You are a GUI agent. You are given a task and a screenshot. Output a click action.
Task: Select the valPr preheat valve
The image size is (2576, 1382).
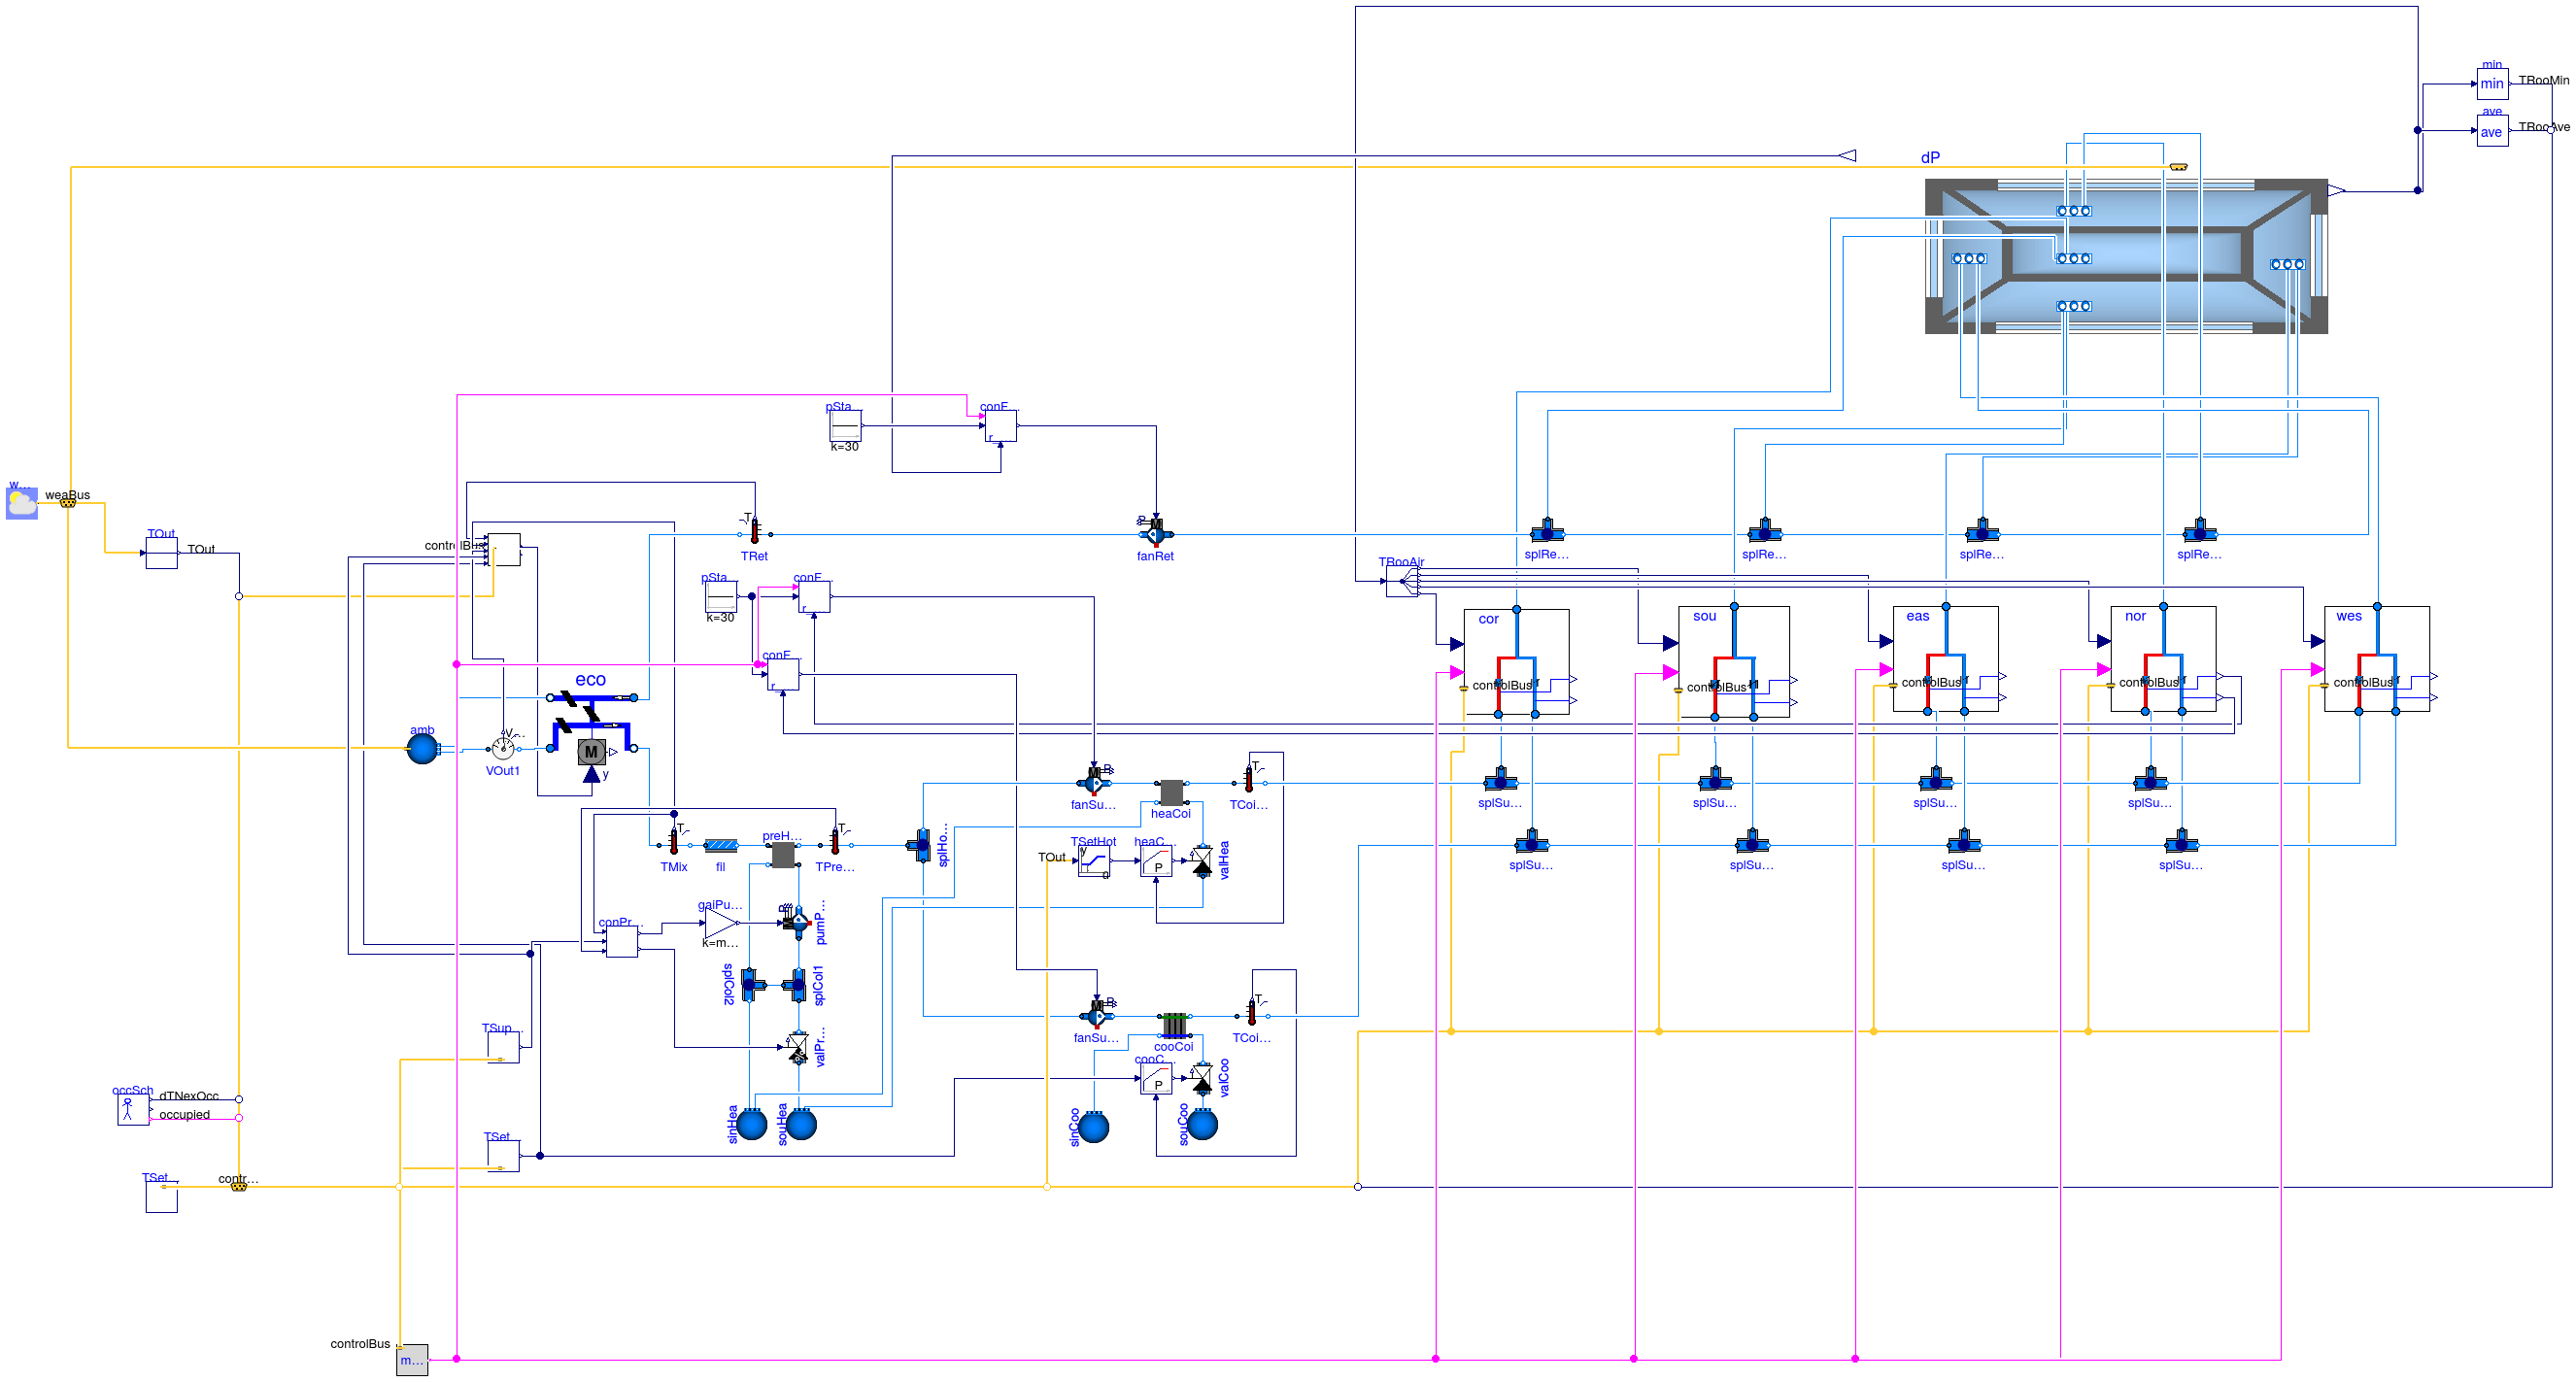click(798, 1049)
